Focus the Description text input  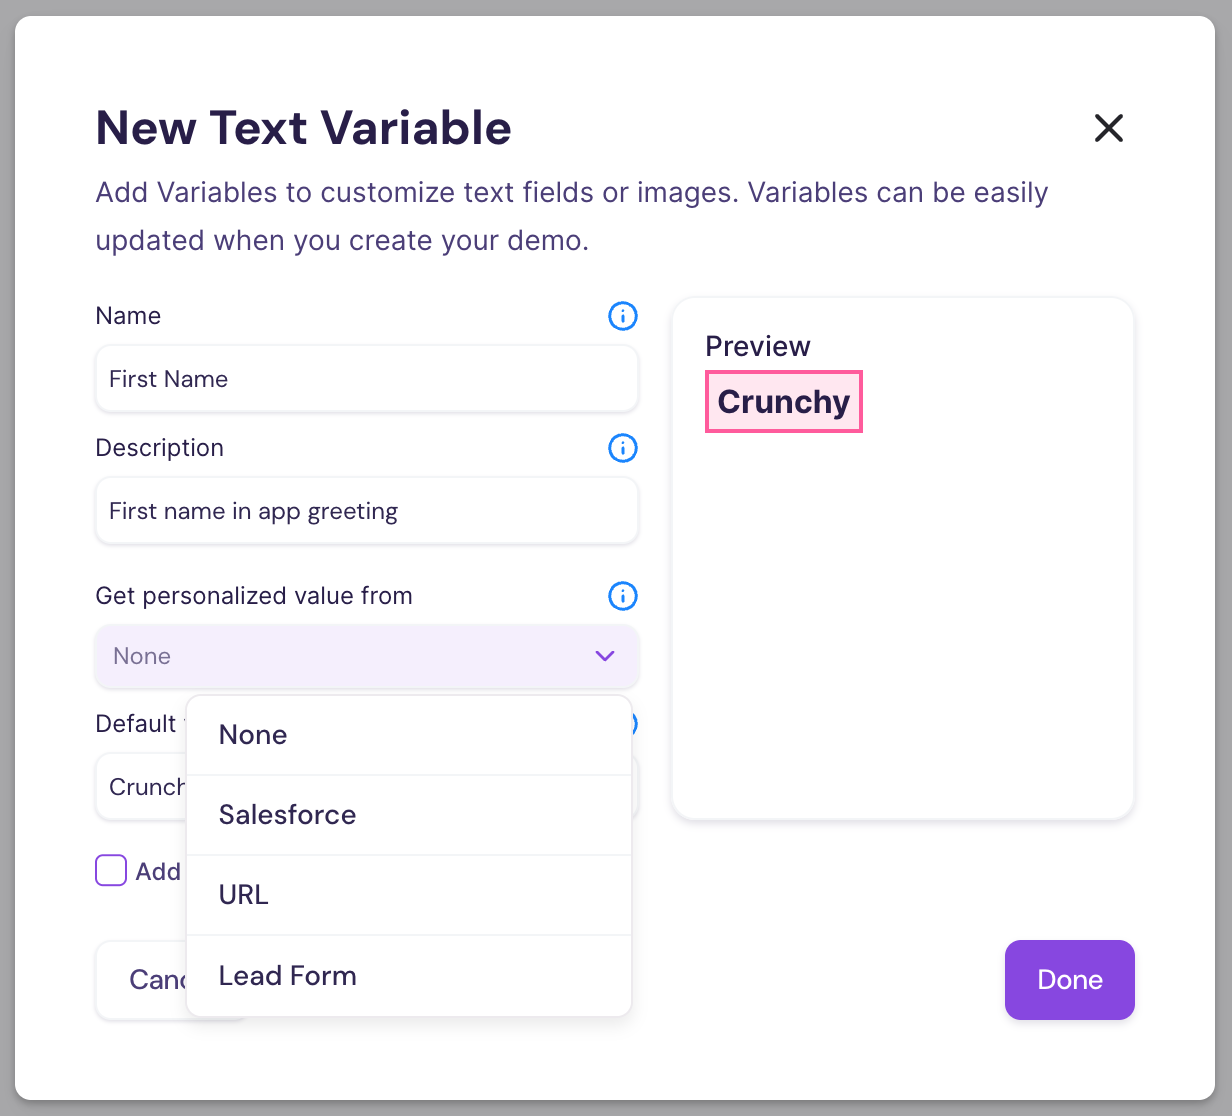pos(366,511)
